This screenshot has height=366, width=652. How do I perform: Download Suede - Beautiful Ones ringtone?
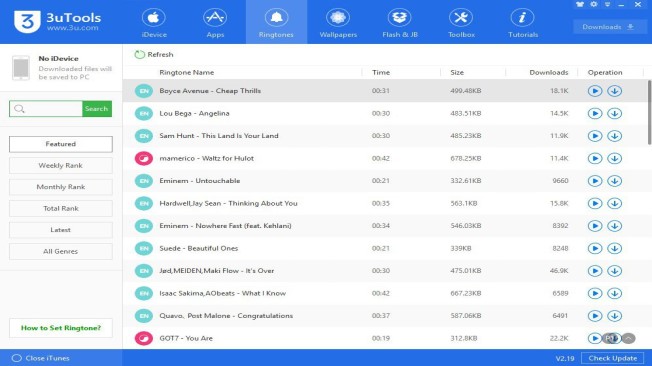615,248
